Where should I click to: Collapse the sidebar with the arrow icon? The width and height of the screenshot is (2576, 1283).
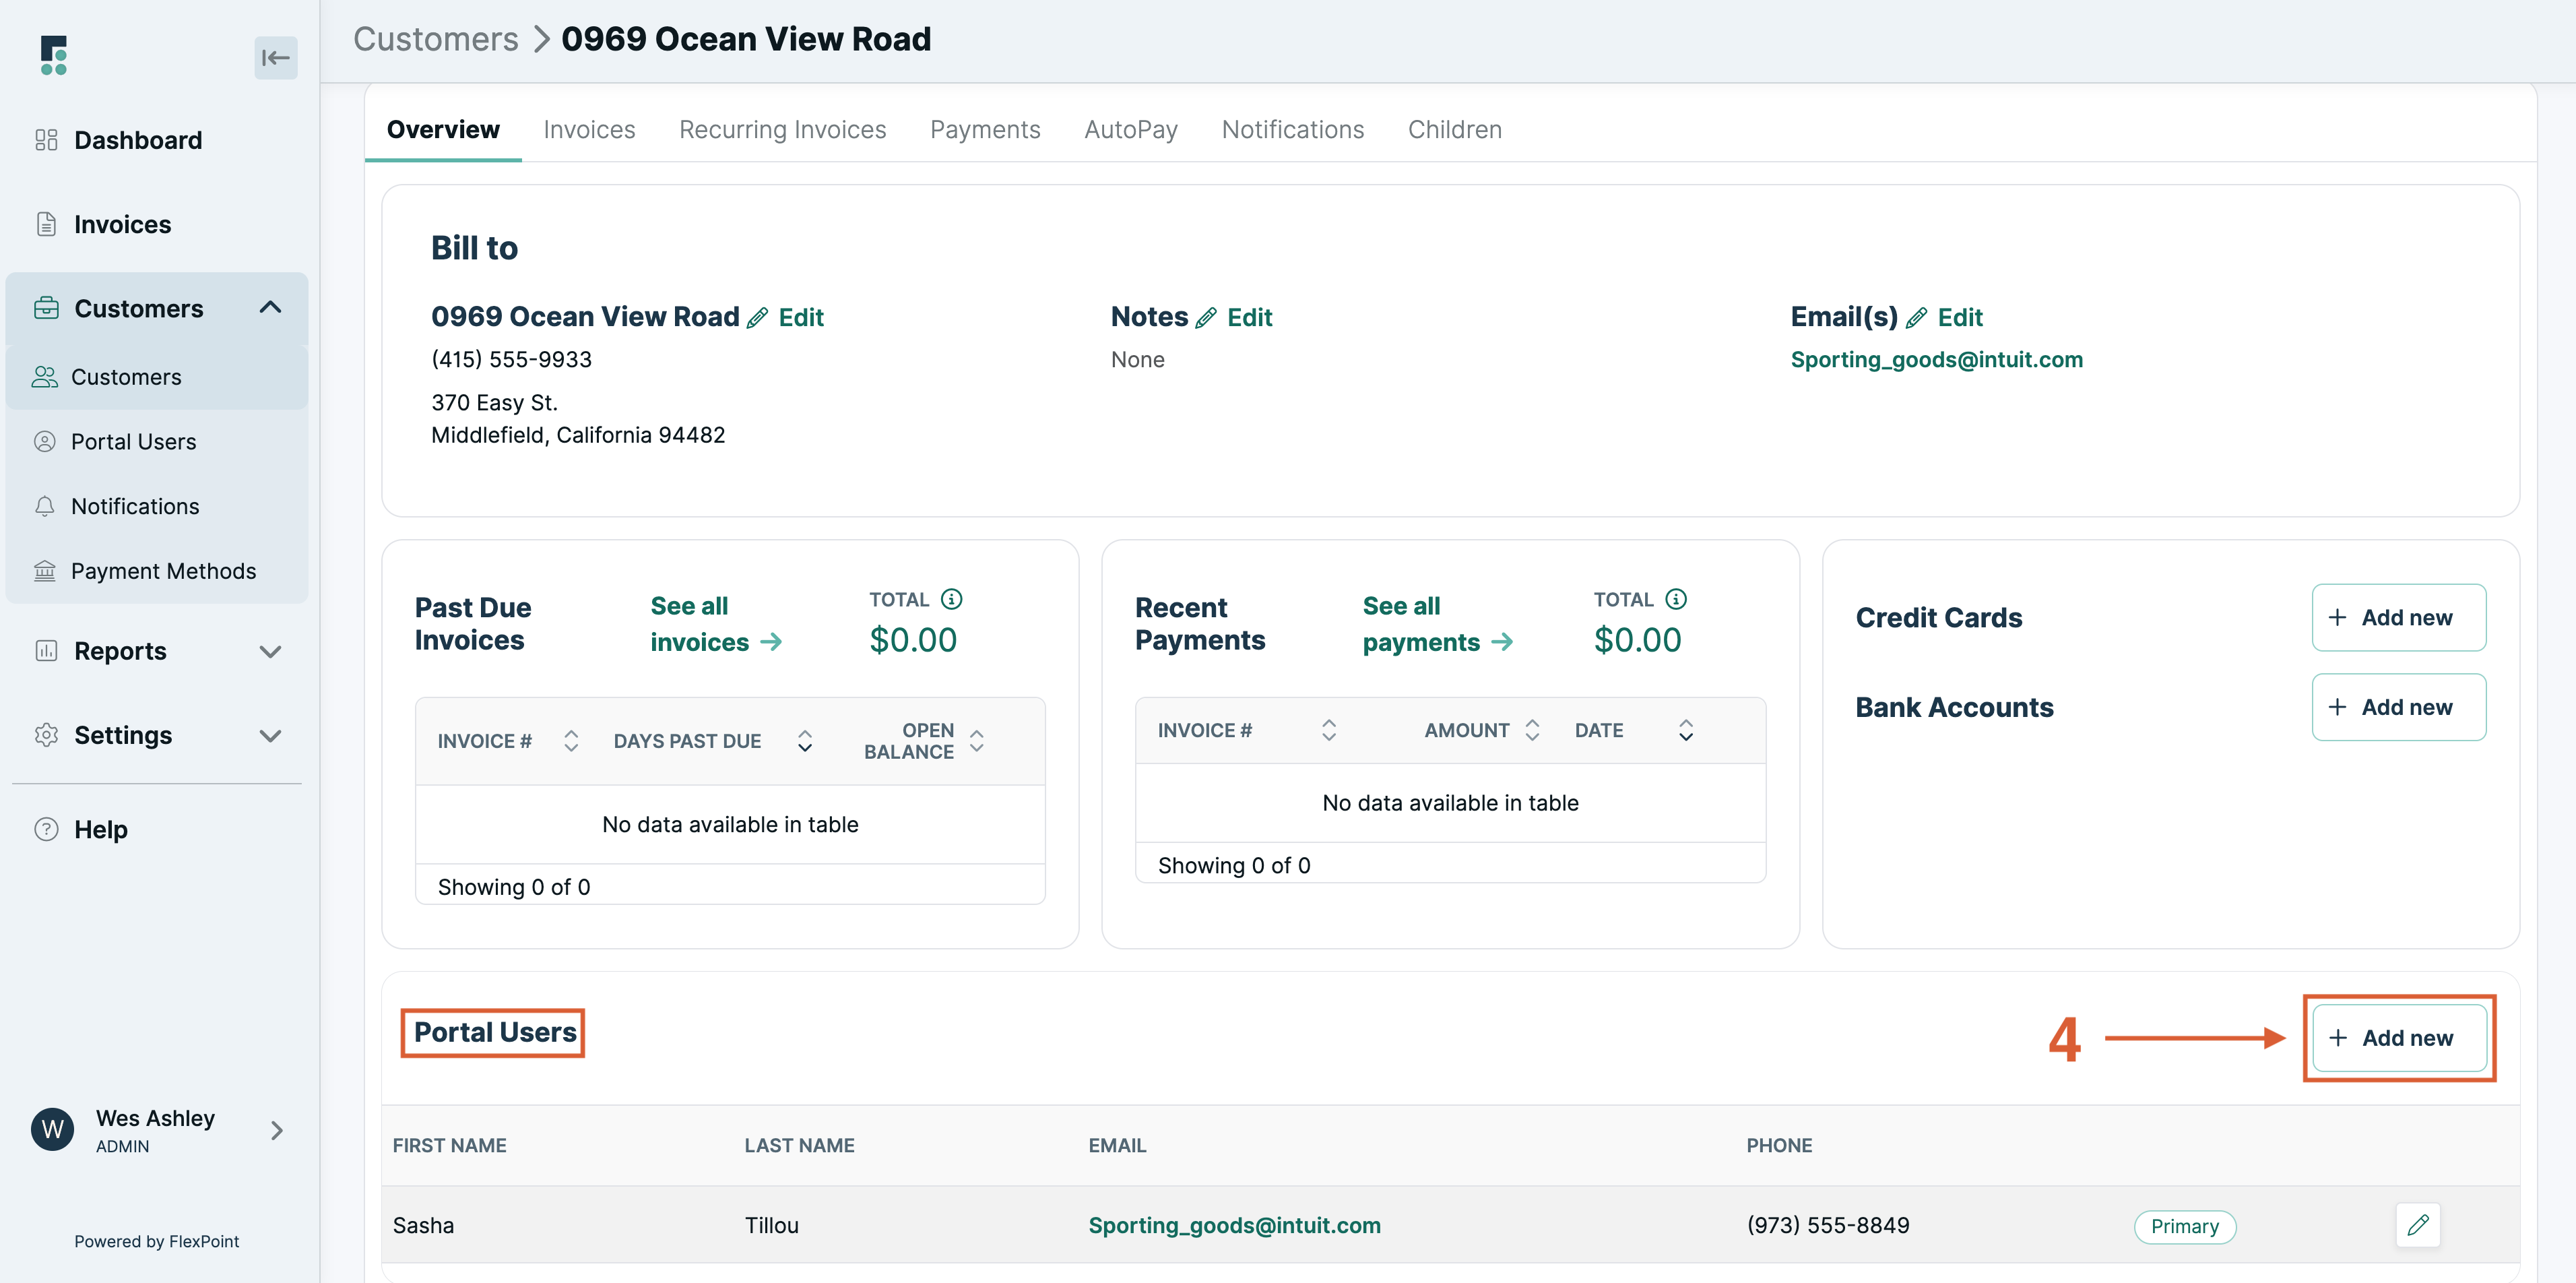pyautogui.click(x=275, y=58)
